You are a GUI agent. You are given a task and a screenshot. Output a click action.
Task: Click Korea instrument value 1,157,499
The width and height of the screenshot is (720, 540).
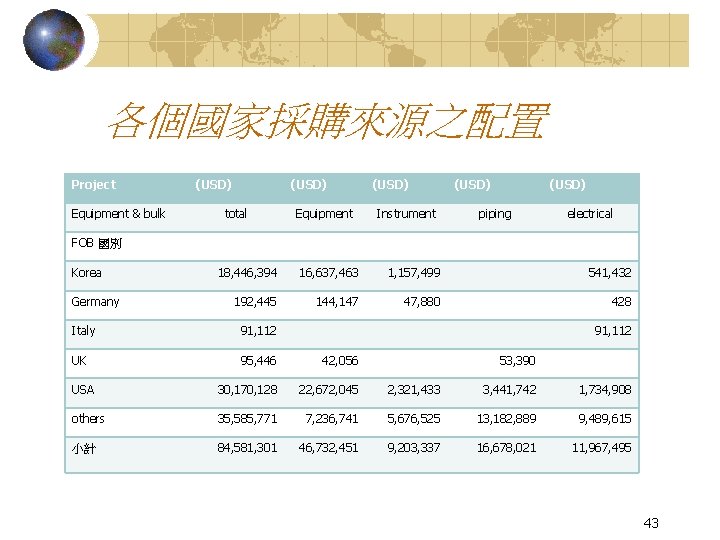414,273
